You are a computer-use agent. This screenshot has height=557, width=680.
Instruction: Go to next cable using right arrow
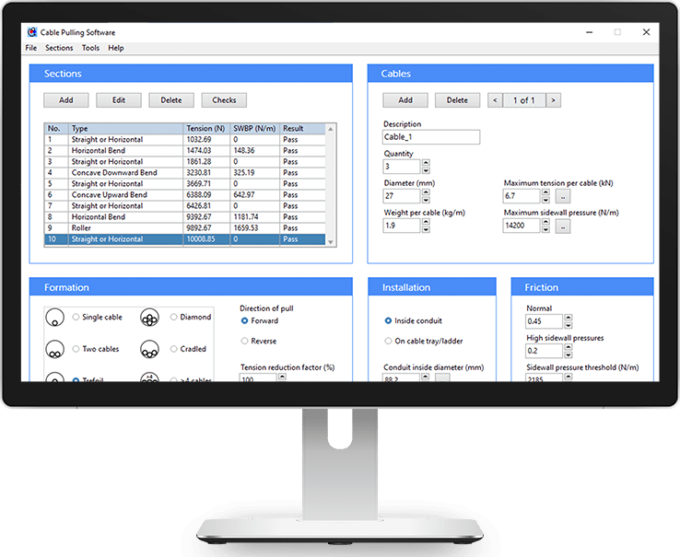click(554, 100)
